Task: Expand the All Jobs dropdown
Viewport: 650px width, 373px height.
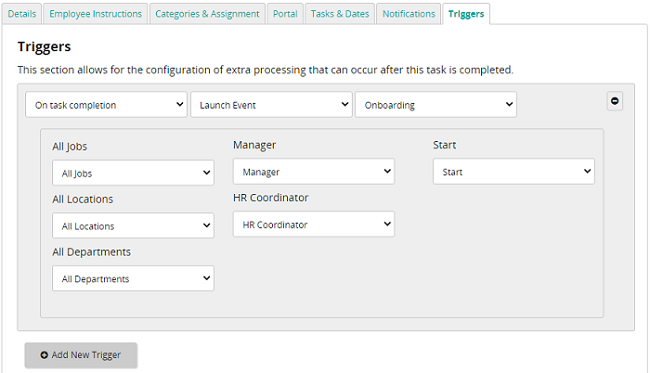Action: (x=133, y=173)
